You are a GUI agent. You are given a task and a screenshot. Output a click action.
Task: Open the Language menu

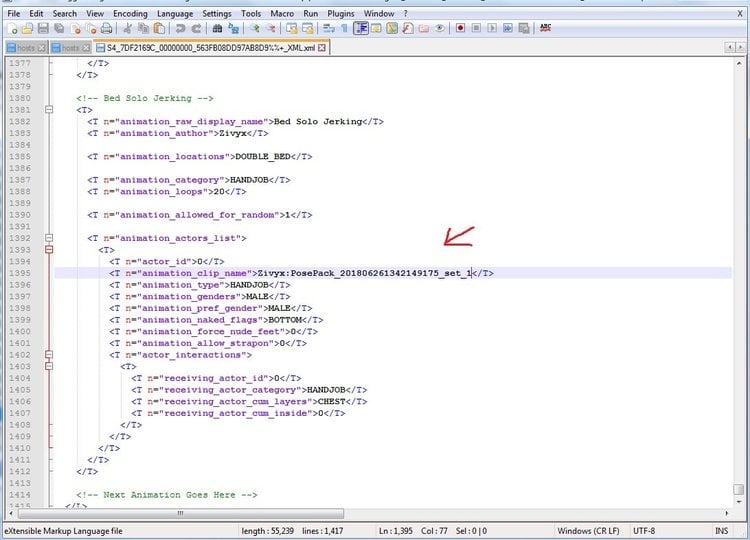tap(175, 13)
